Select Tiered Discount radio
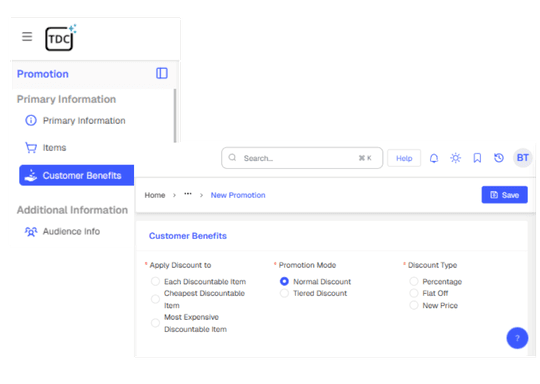The image size is (540, 384). coord(284,293)
